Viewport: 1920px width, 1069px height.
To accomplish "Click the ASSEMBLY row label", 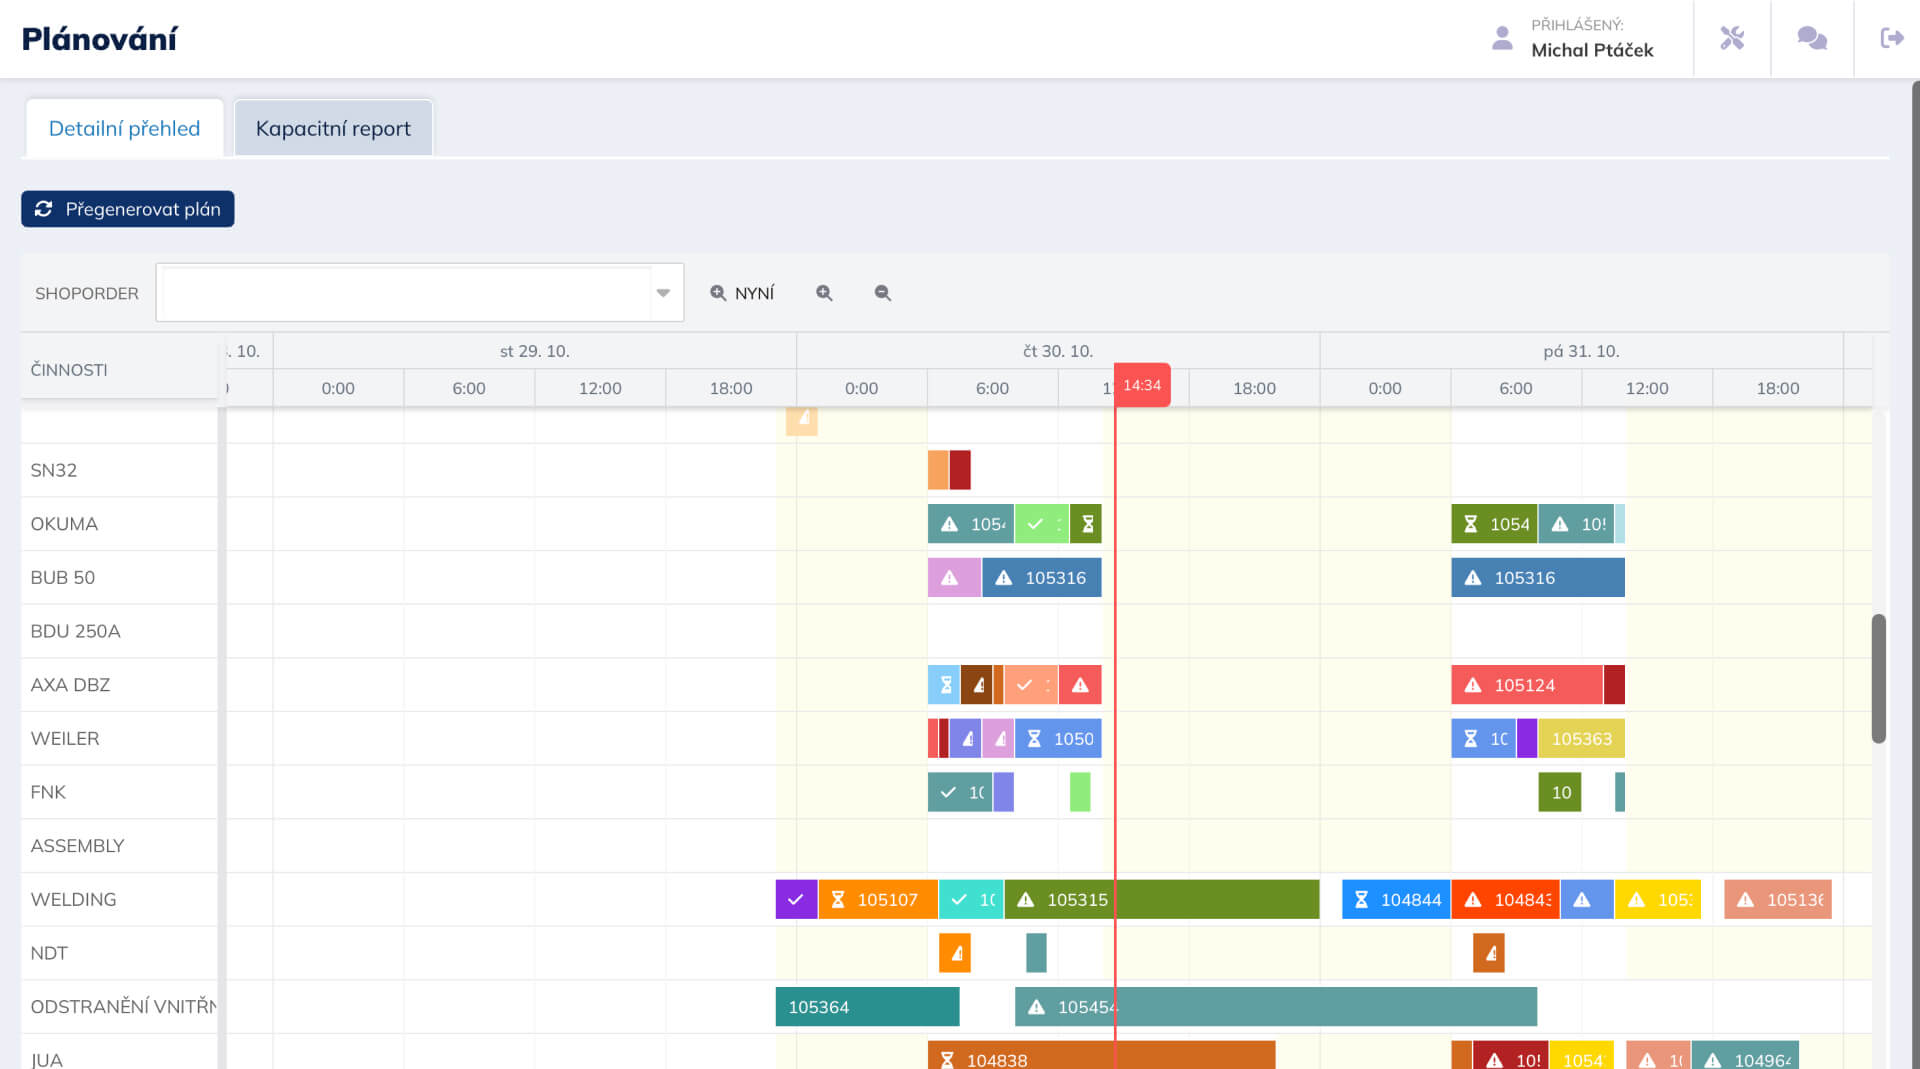I will [77, 846].
